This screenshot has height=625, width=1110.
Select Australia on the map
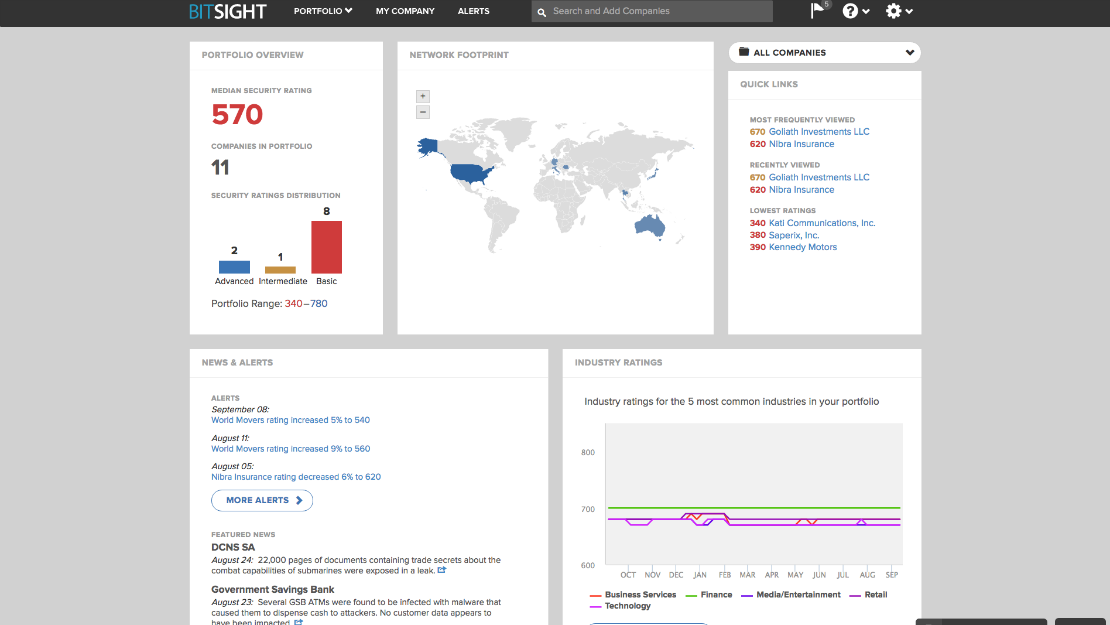649,226
